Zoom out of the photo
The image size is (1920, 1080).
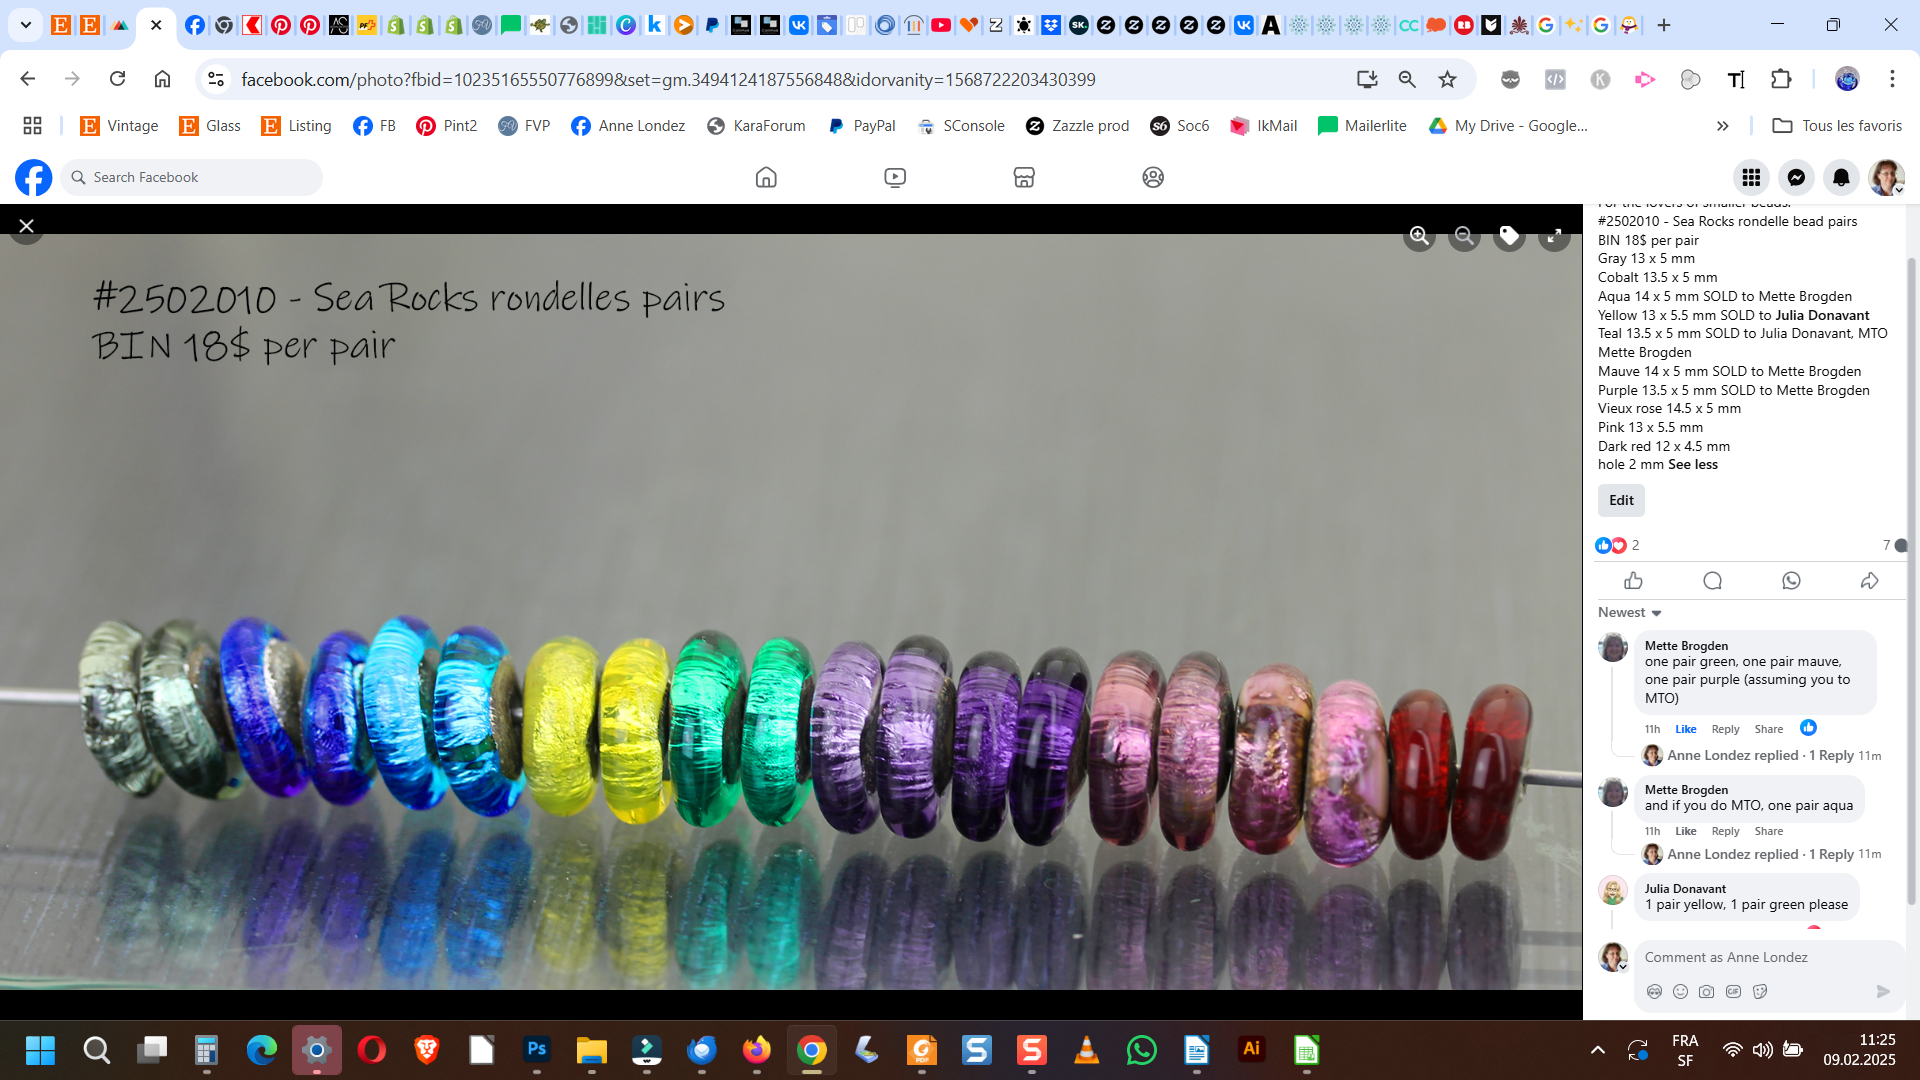click(x=1464, y=236)
